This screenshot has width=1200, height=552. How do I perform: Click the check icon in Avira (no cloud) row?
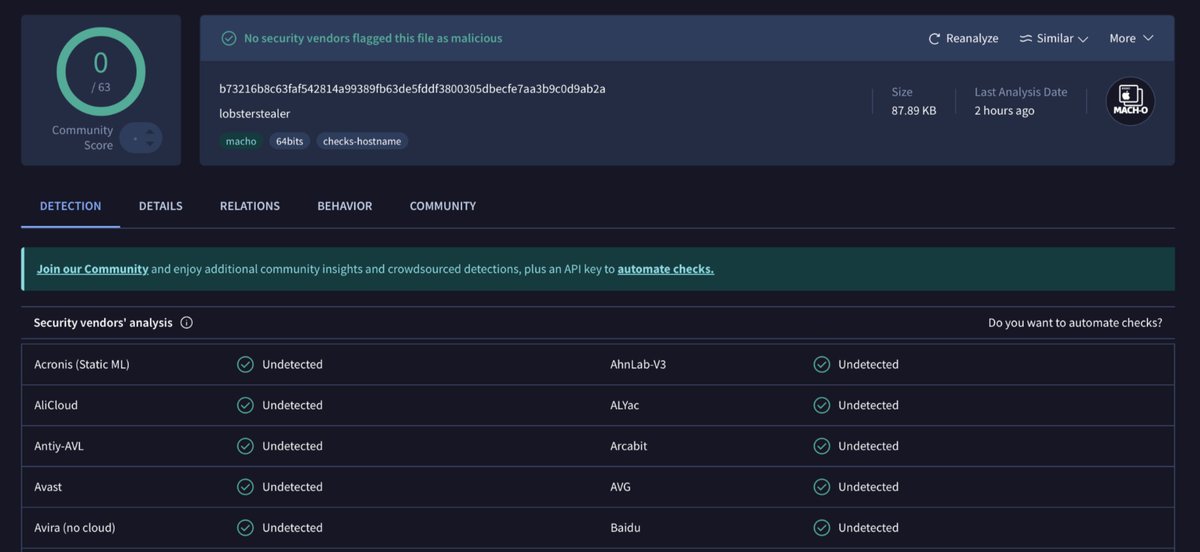(245, 527)
